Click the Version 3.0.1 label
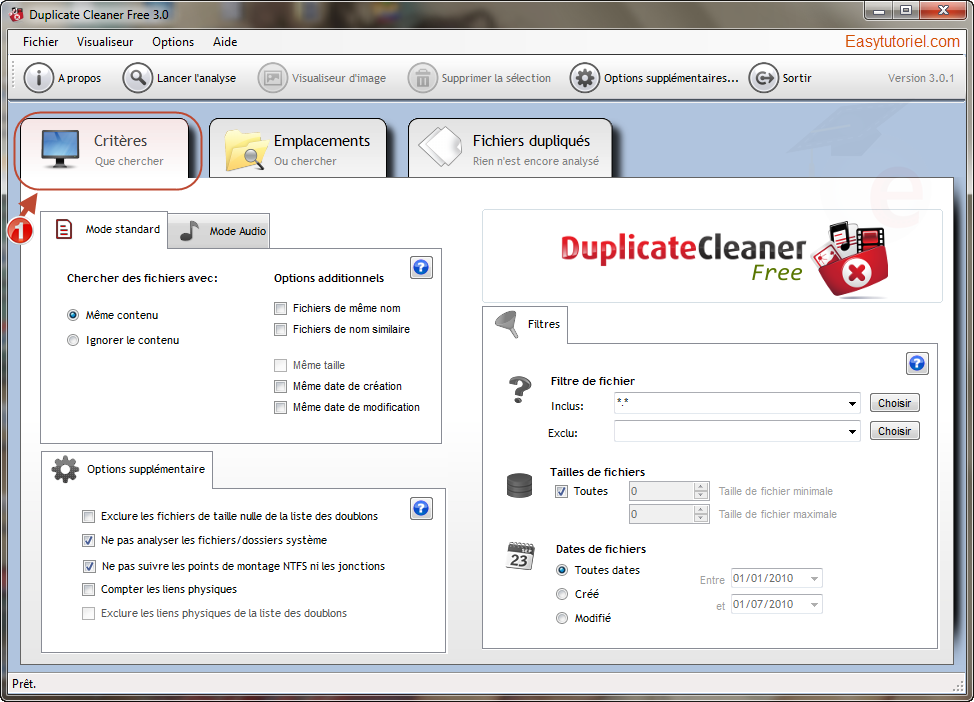Image resolution: width=974 pixels, height=702 pixels. [921, 78]
